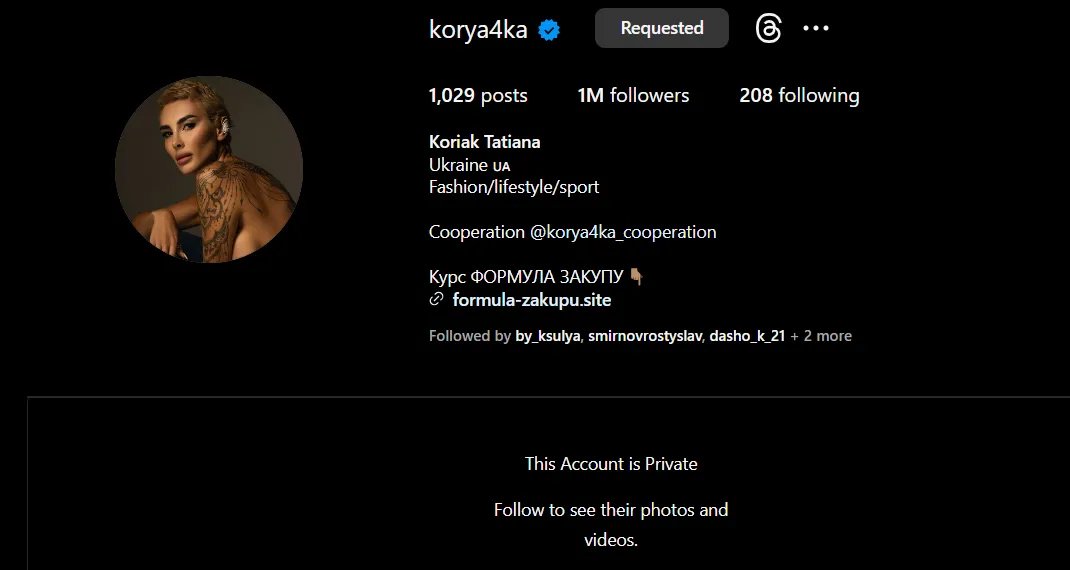Viewport: 1070px width, 570px height.
Task: Open the formula-zakupu.site website link
Action: [x=532, y=300]
